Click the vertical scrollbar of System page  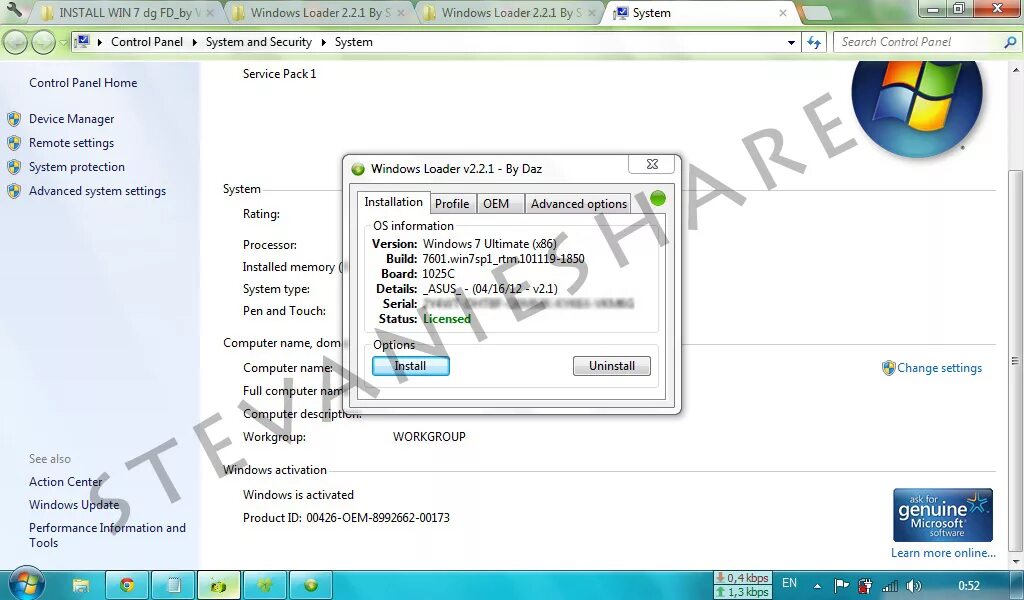[x=1014, y=360]
